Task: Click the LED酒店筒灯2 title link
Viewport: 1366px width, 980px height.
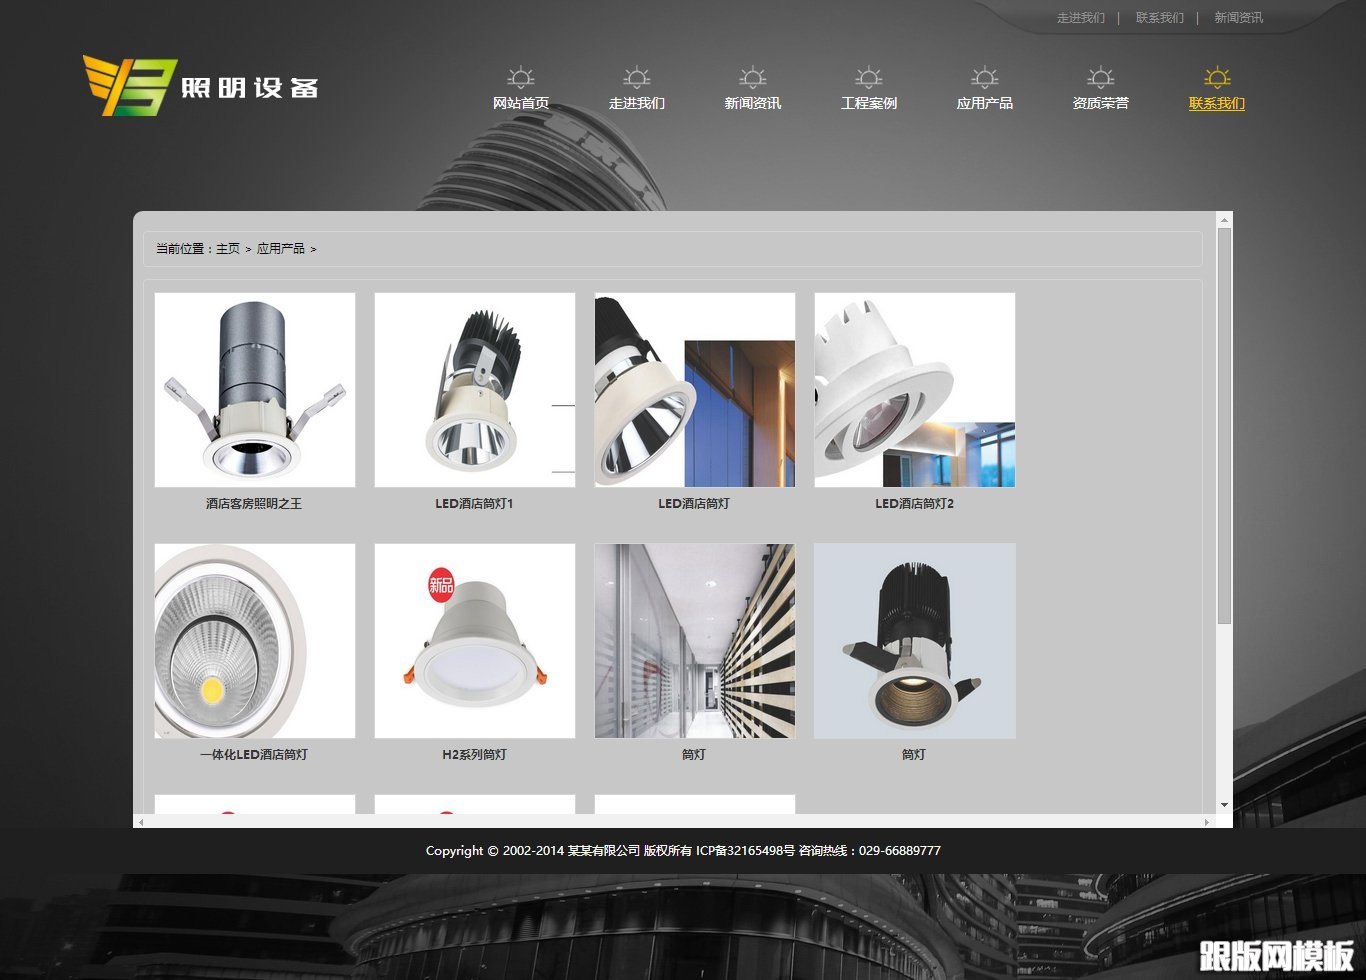Action: [914, 504]
